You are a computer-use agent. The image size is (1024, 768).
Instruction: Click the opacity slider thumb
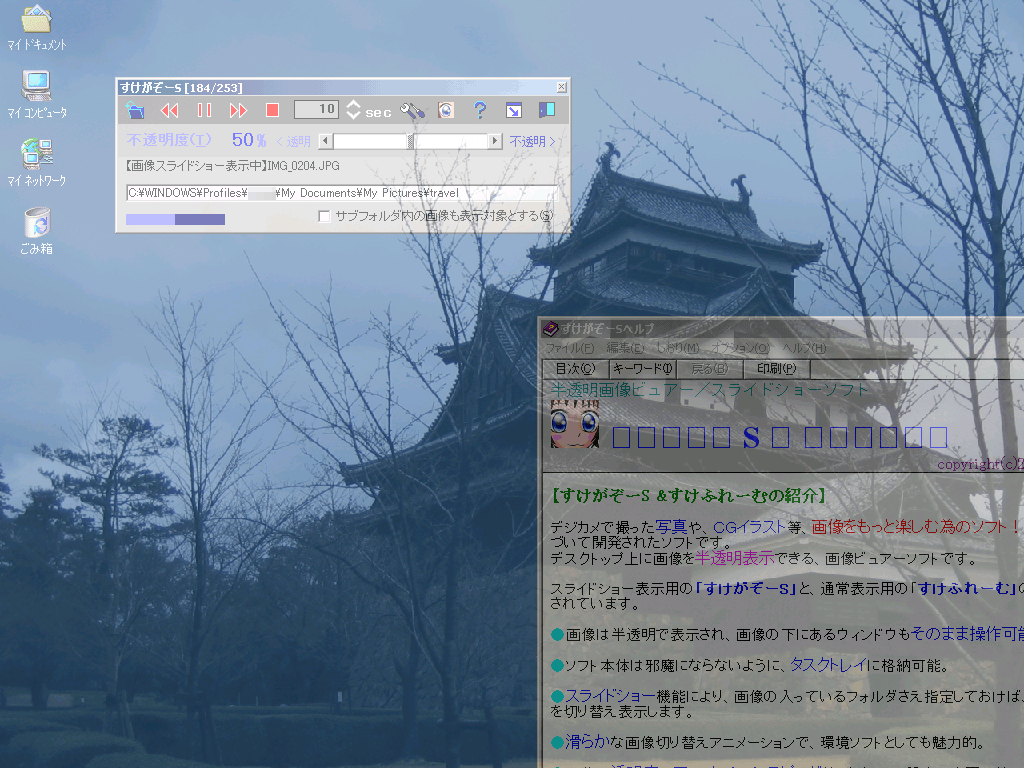click(x=411, y=141)
